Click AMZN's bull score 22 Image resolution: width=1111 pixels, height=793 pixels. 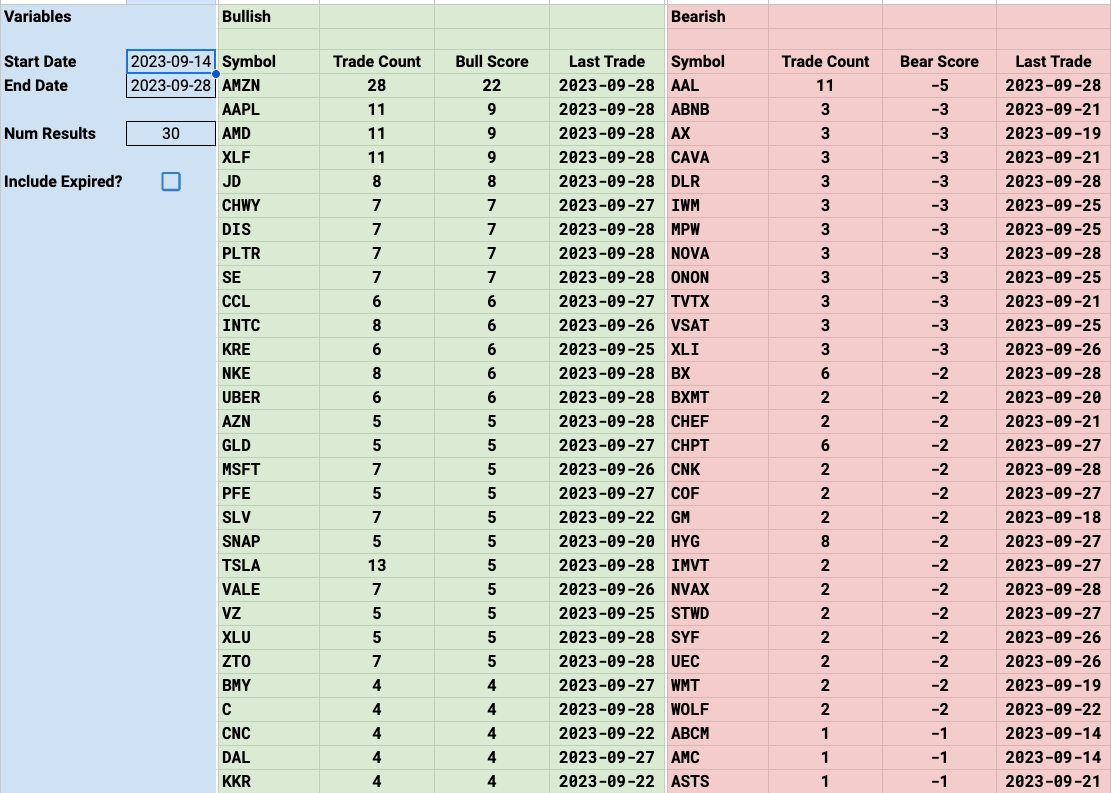pyautogui.click(x=492, y=86)
